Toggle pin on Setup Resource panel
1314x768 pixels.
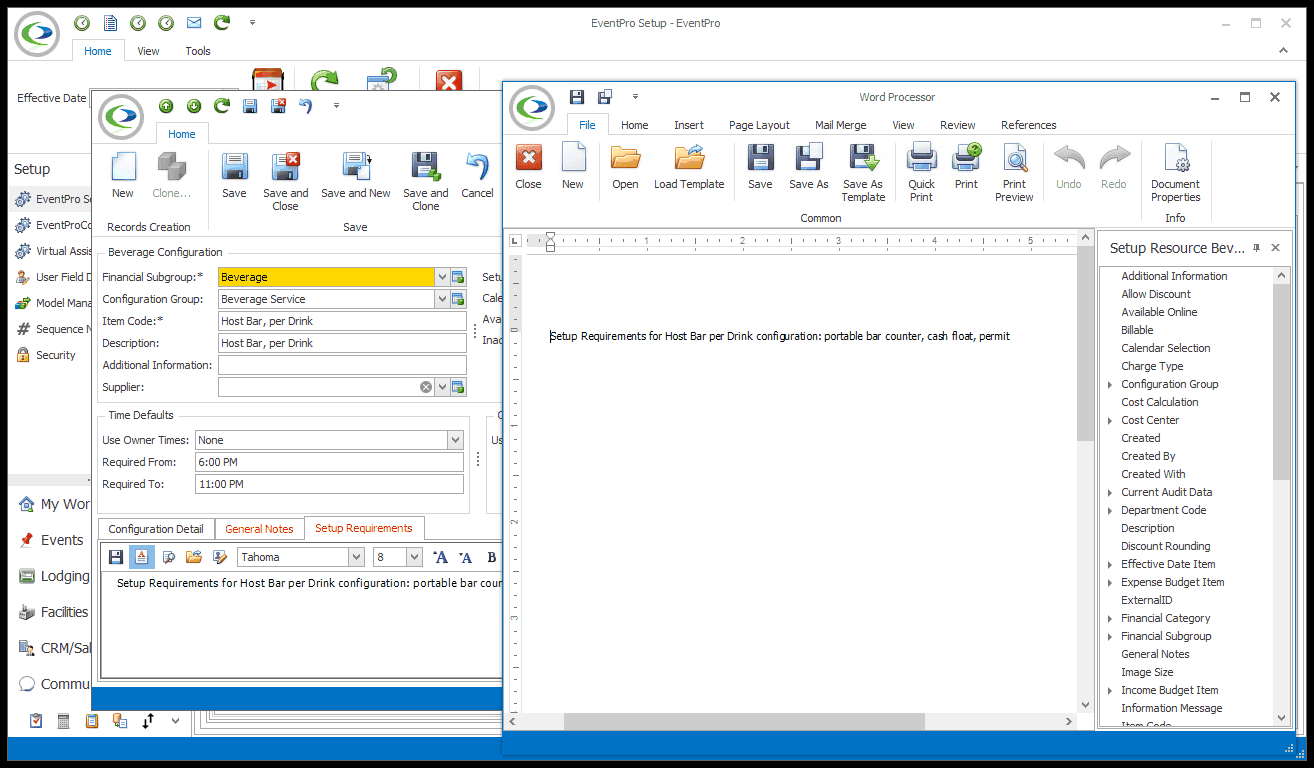click(1256, 248)
